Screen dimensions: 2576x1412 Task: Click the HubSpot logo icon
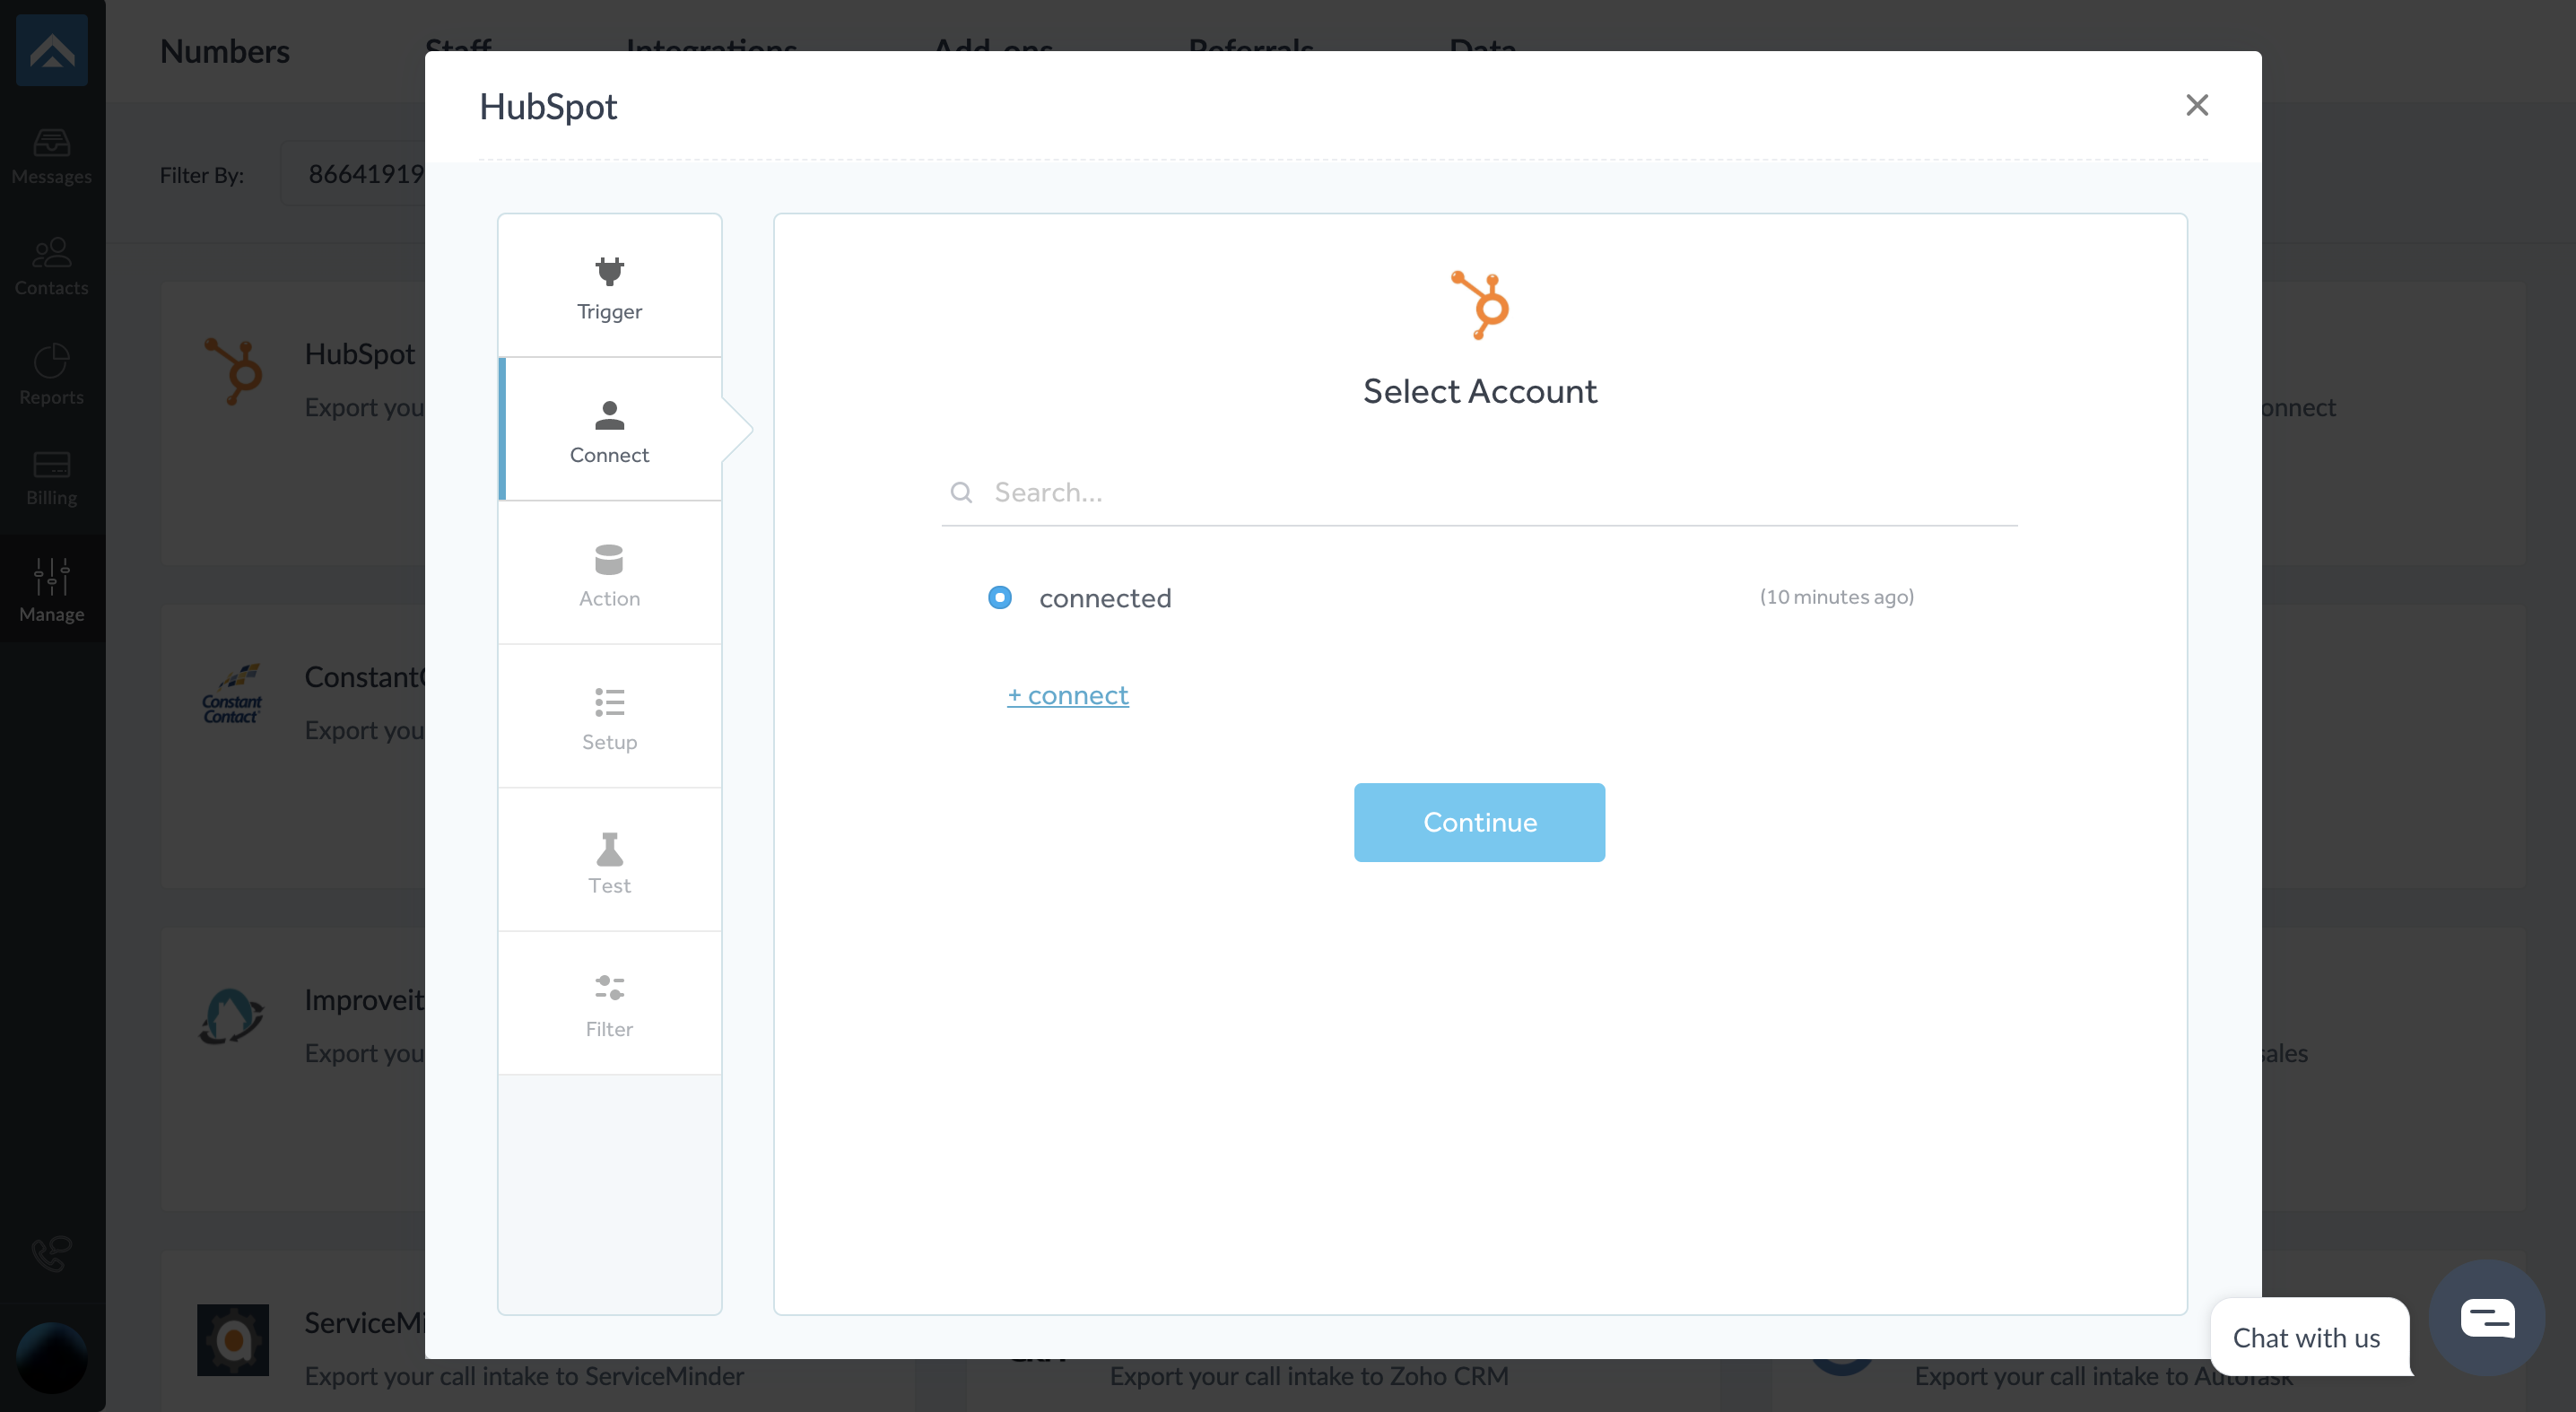pos(1481,306)
